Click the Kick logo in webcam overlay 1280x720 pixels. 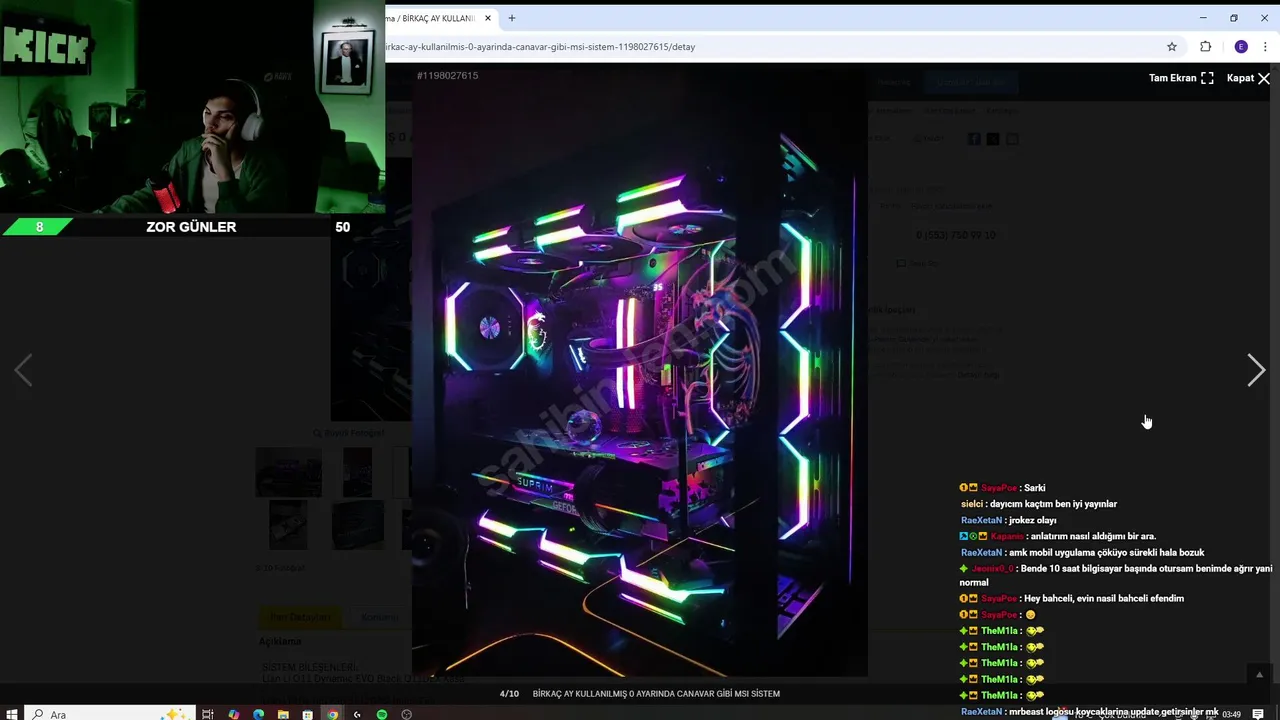click(47, 46)
